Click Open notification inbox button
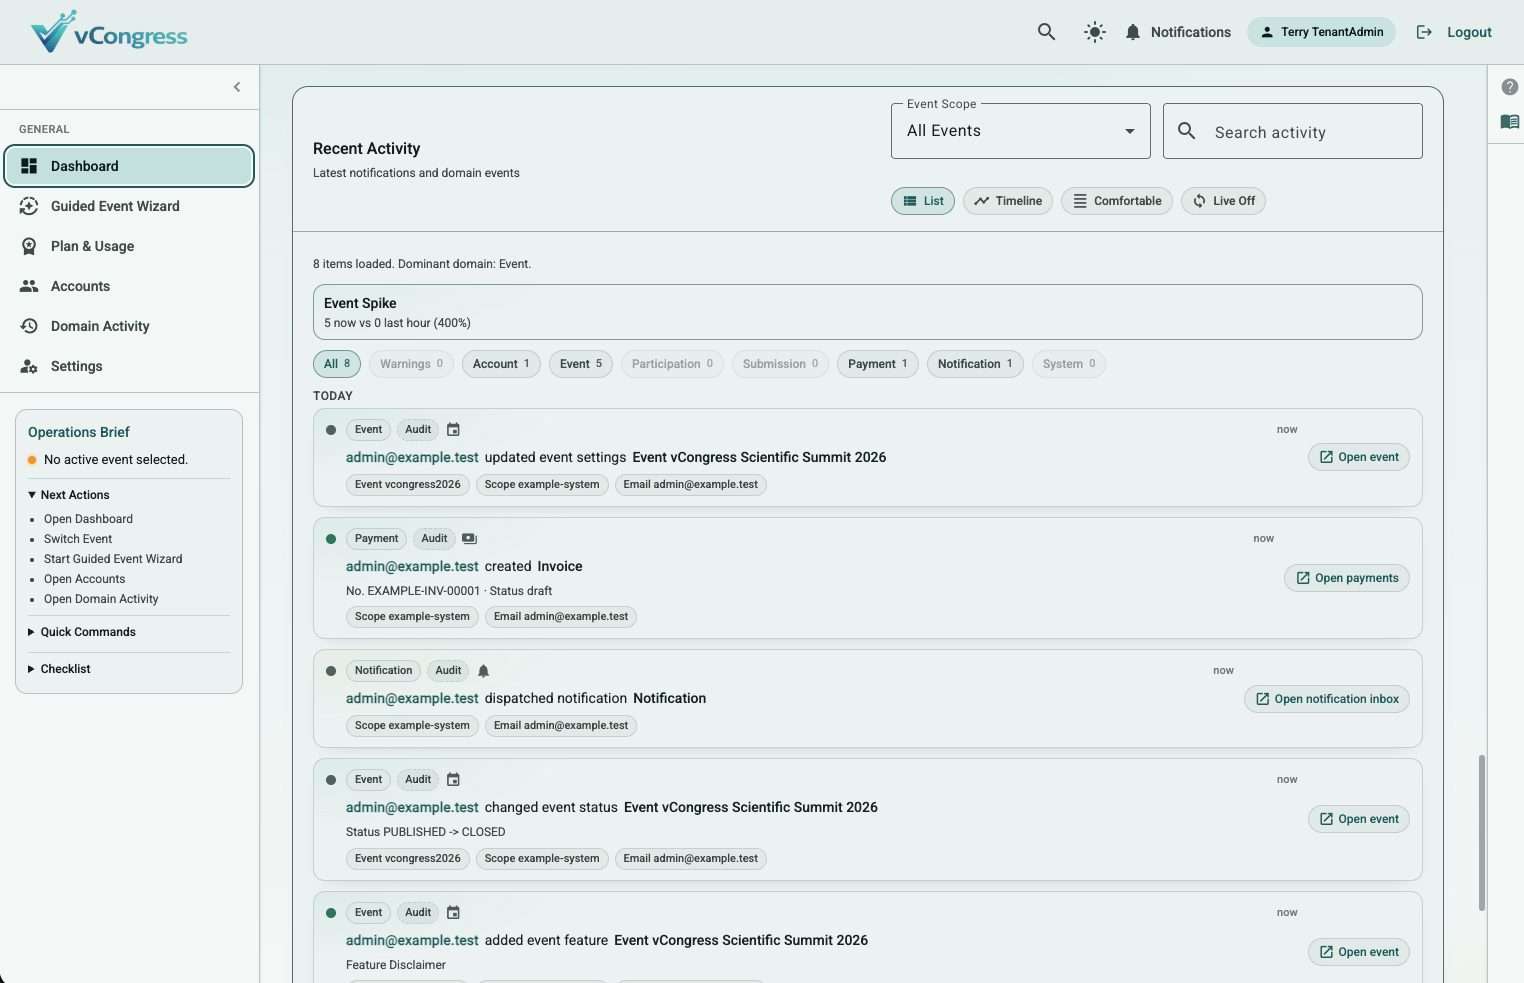The height and width of the screenshot is (983, 1524). click(1327, 699)
